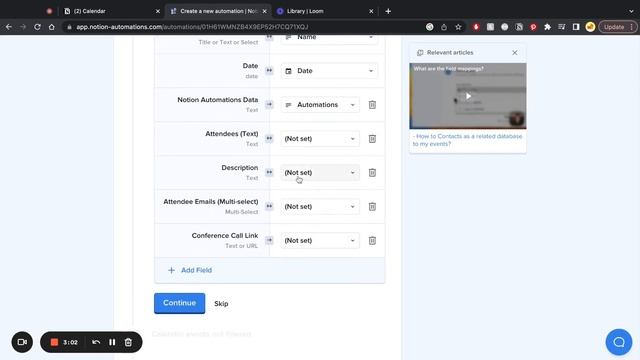This screenshot has height=360, width=640.
Task: Open the Notion extension icon
Action: pos(519,27)
